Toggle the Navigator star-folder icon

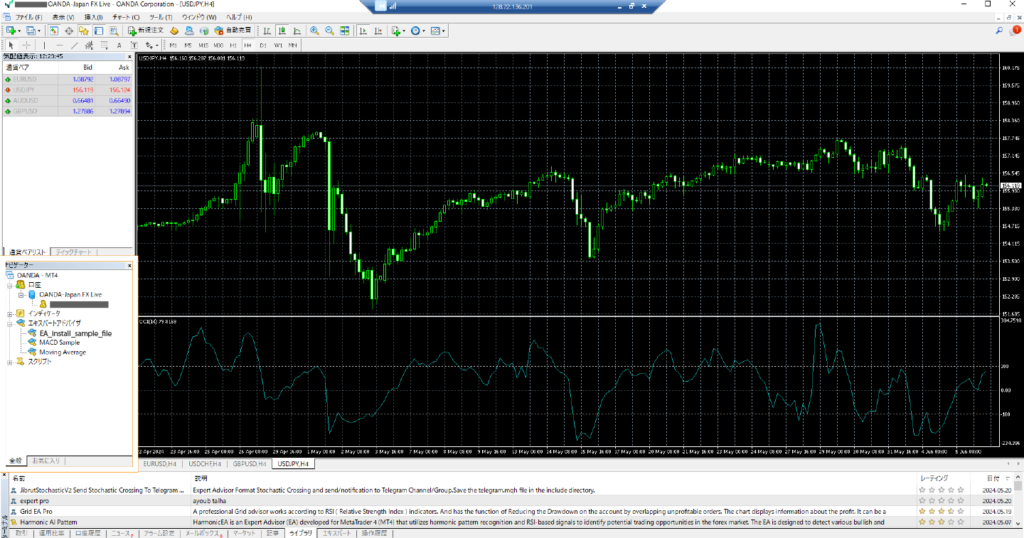[84, 31]
